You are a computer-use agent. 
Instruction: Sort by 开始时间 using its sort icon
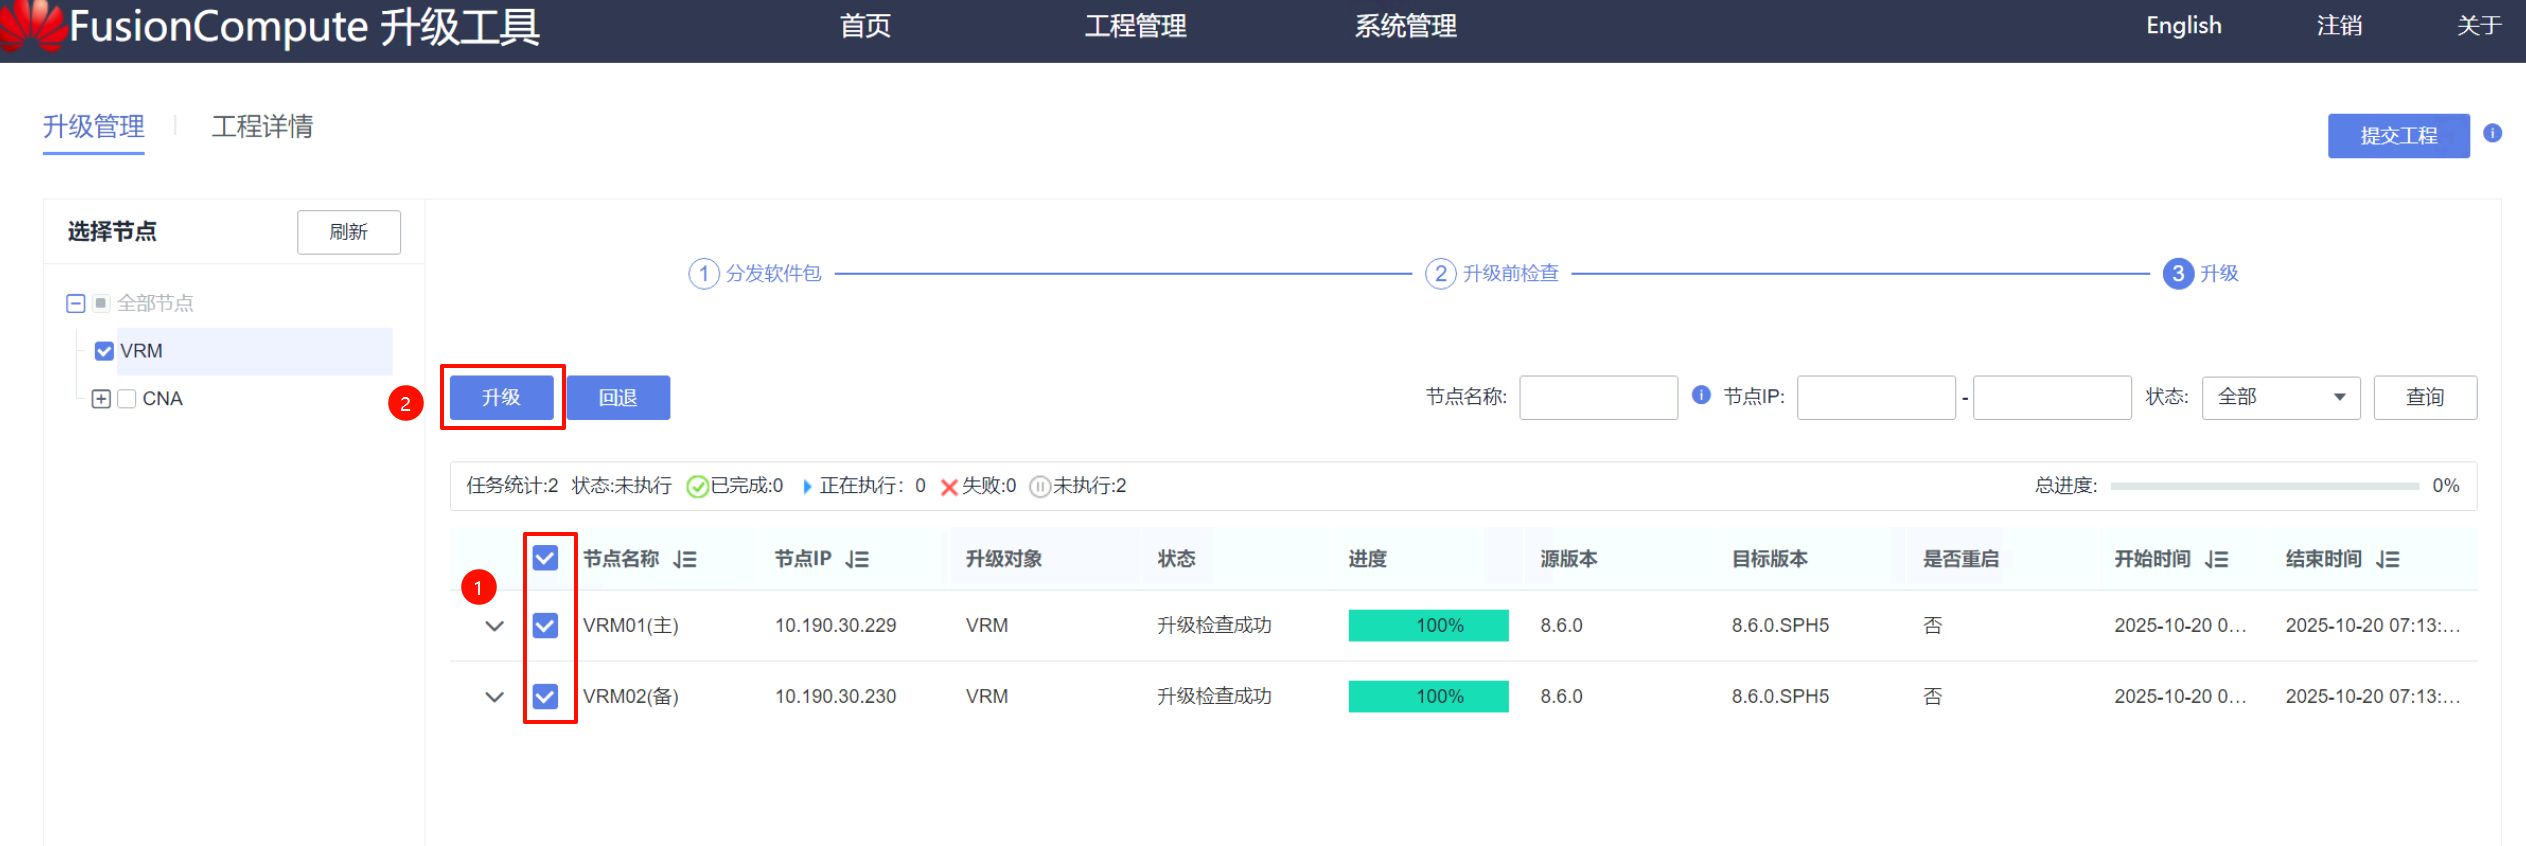point(2217,559)
